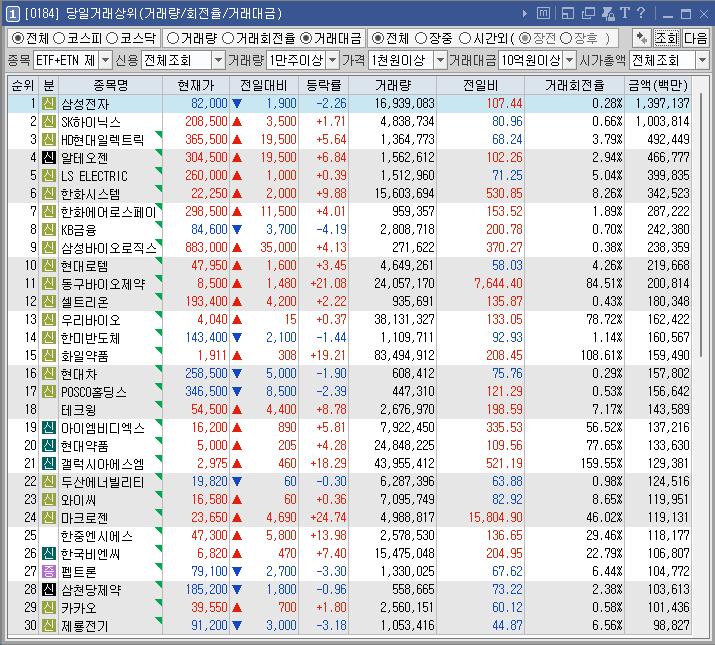Click 현대차 price 258,500
The height and width of the screenshot is (645, 715).
point(206,374)
